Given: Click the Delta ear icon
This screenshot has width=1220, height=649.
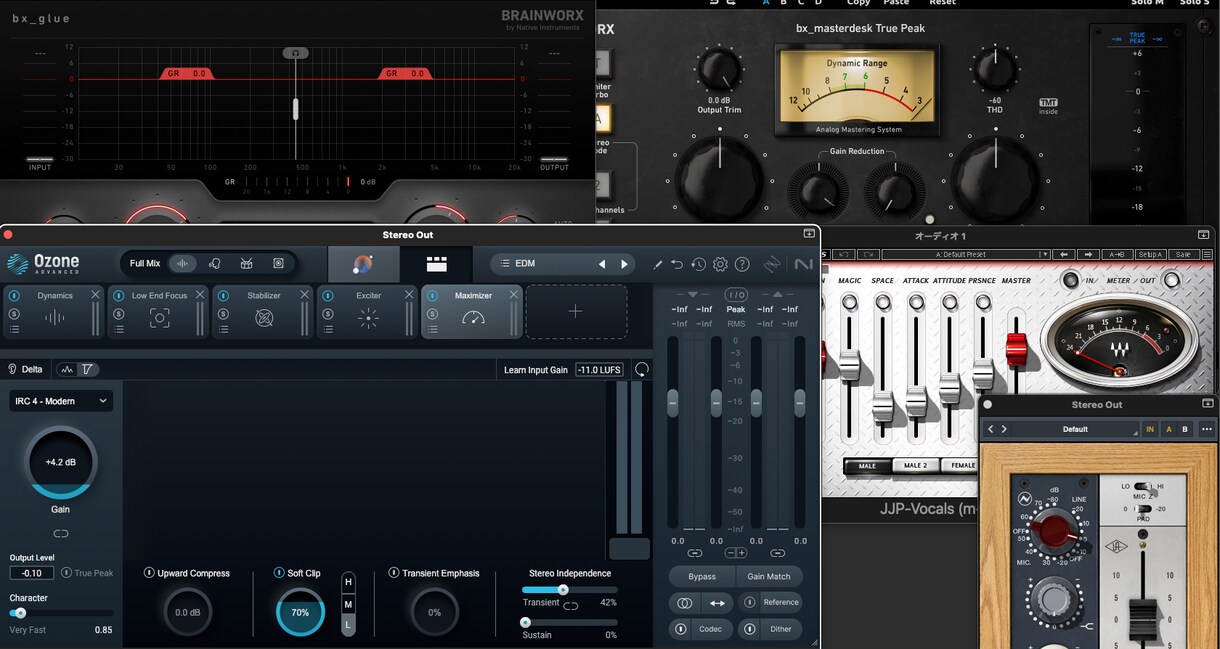Looking at the screenshot, I should click(13, 369).
